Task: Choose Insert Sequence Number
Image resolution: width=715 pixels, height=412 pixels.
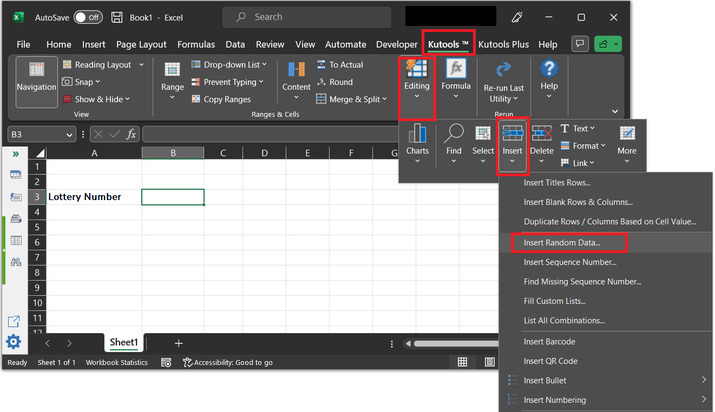Action: [x=606, y=262]
